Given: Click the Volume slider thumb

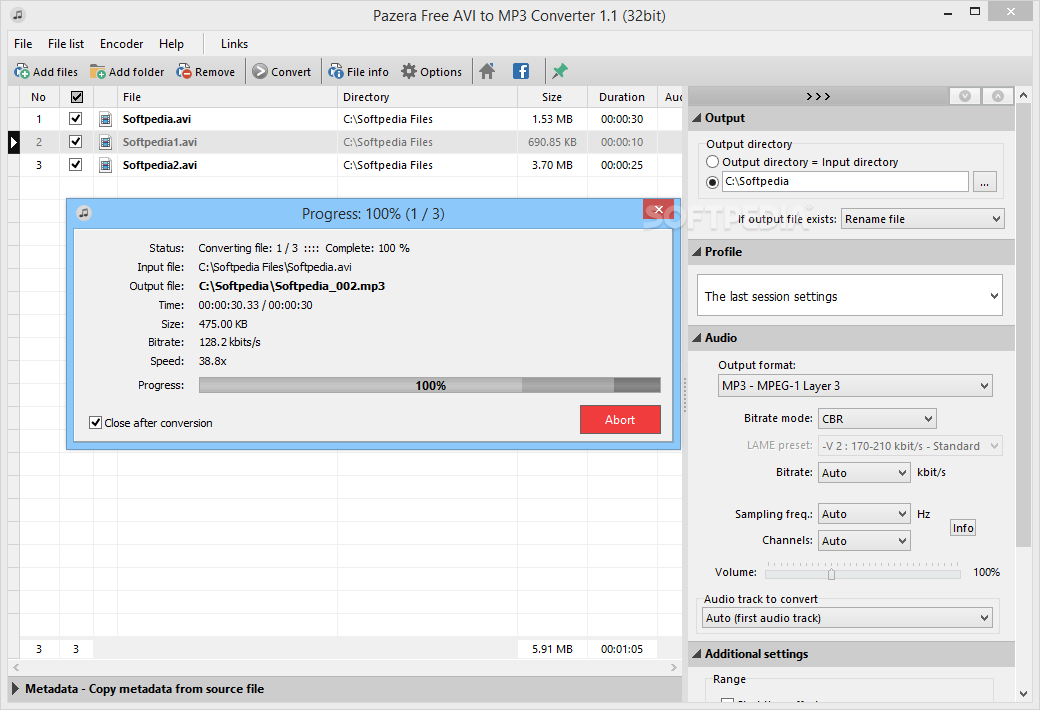Looking at the screenshot, I should [x=831, y=575].
